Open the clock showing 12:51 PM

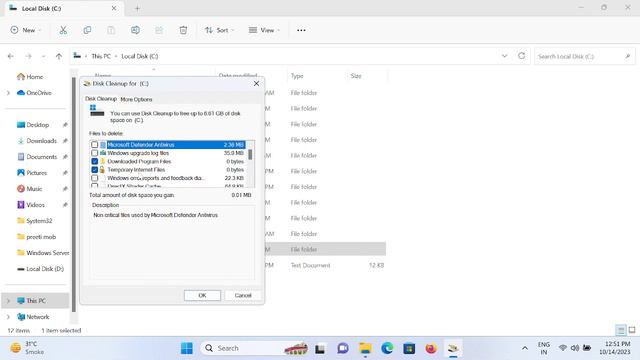coord(615,348)
